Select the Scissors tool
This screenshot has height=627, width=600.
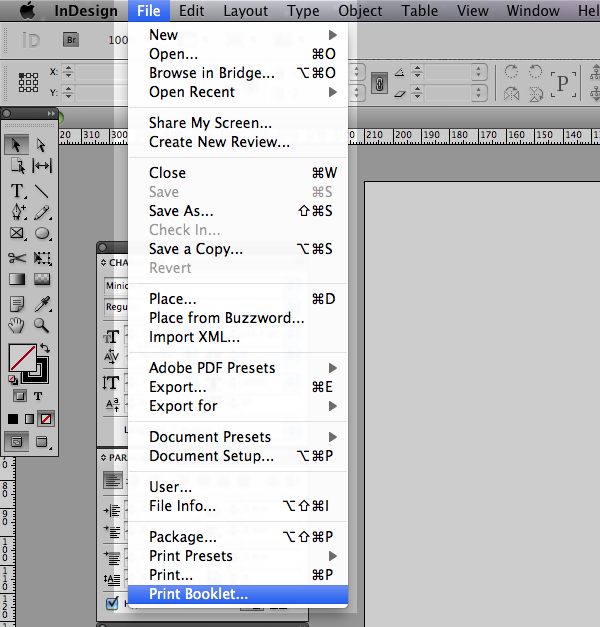point(17,258)
